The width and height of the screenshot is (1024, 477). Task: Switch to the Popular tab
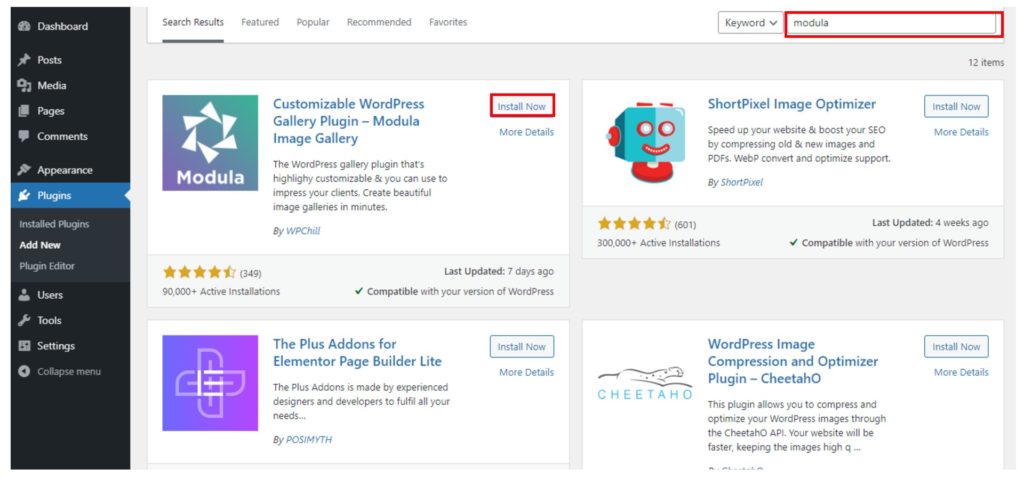(x=313, y=22)
